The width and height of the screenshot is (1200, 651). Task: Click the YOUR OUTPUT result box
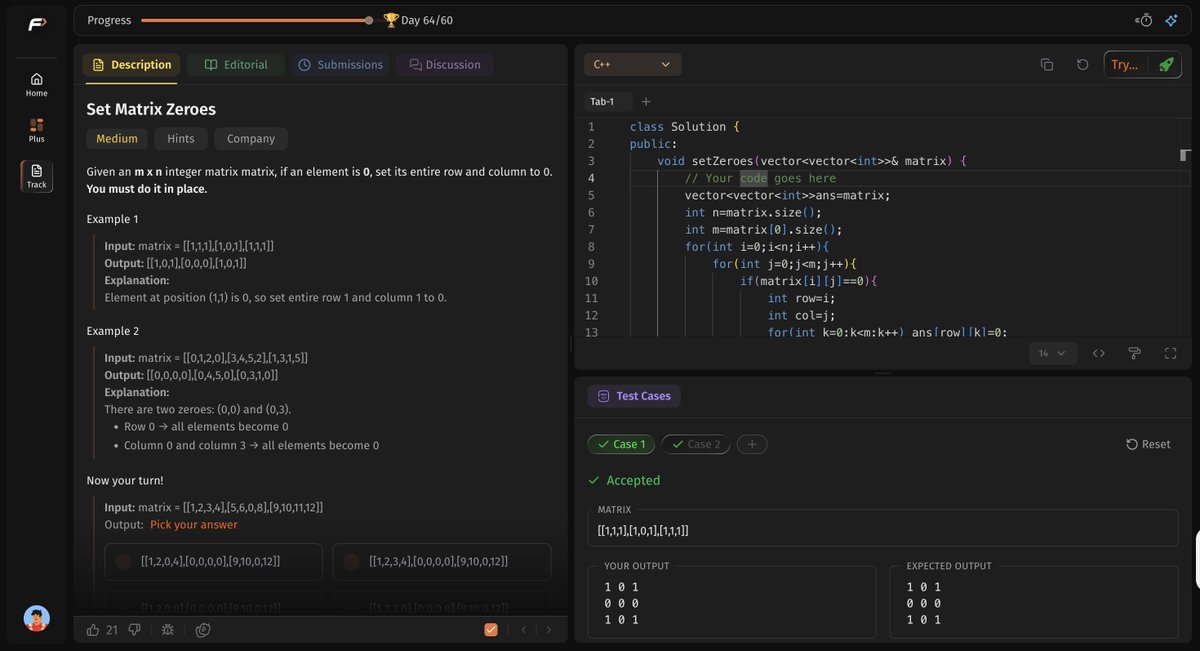731,602
